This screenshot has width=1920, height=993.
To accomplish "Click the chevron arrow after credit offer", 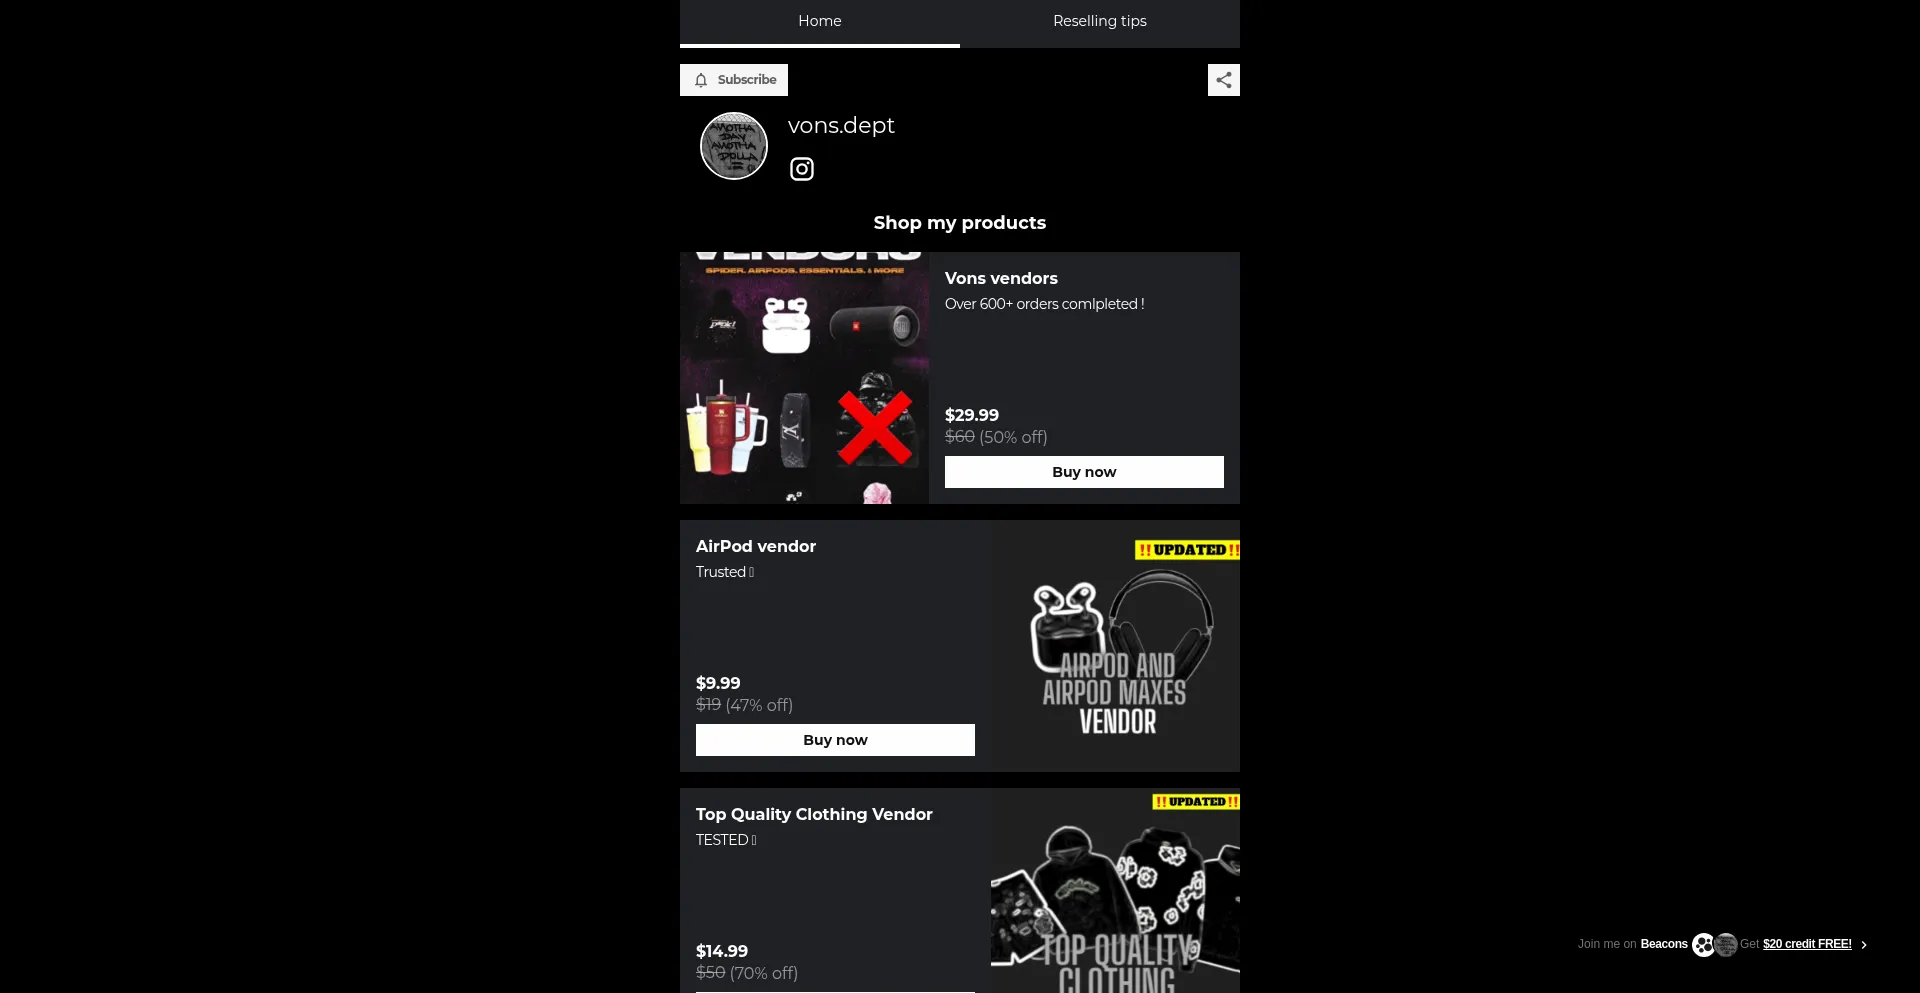I will point(1864,945).
